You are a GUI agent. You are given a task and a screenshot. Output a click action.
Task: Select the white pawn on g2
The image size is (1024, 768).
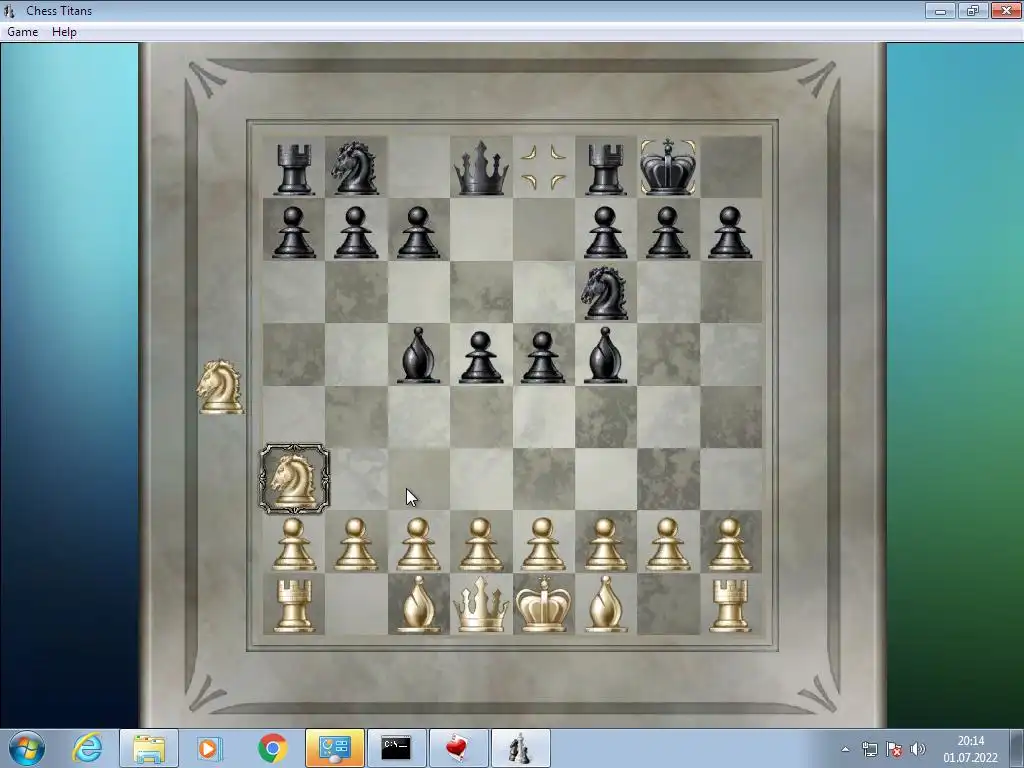pyautogui.click(x=668, y=545)
